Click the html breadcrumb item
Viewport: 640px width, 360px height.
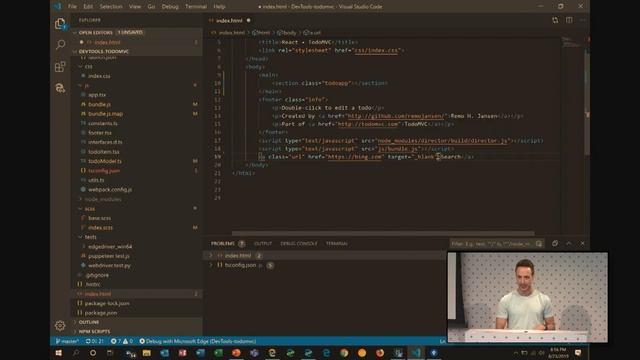tap(261, 33)
